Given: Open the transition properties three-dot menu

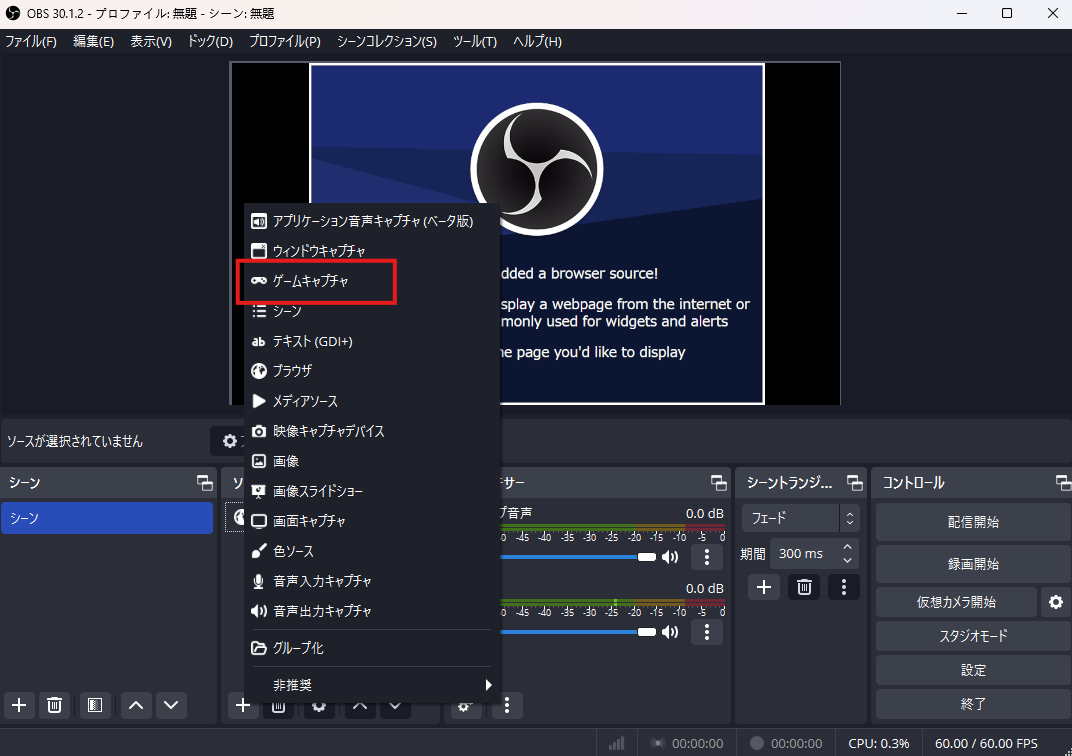Looking at the screenshot, I should click(844, 587).
